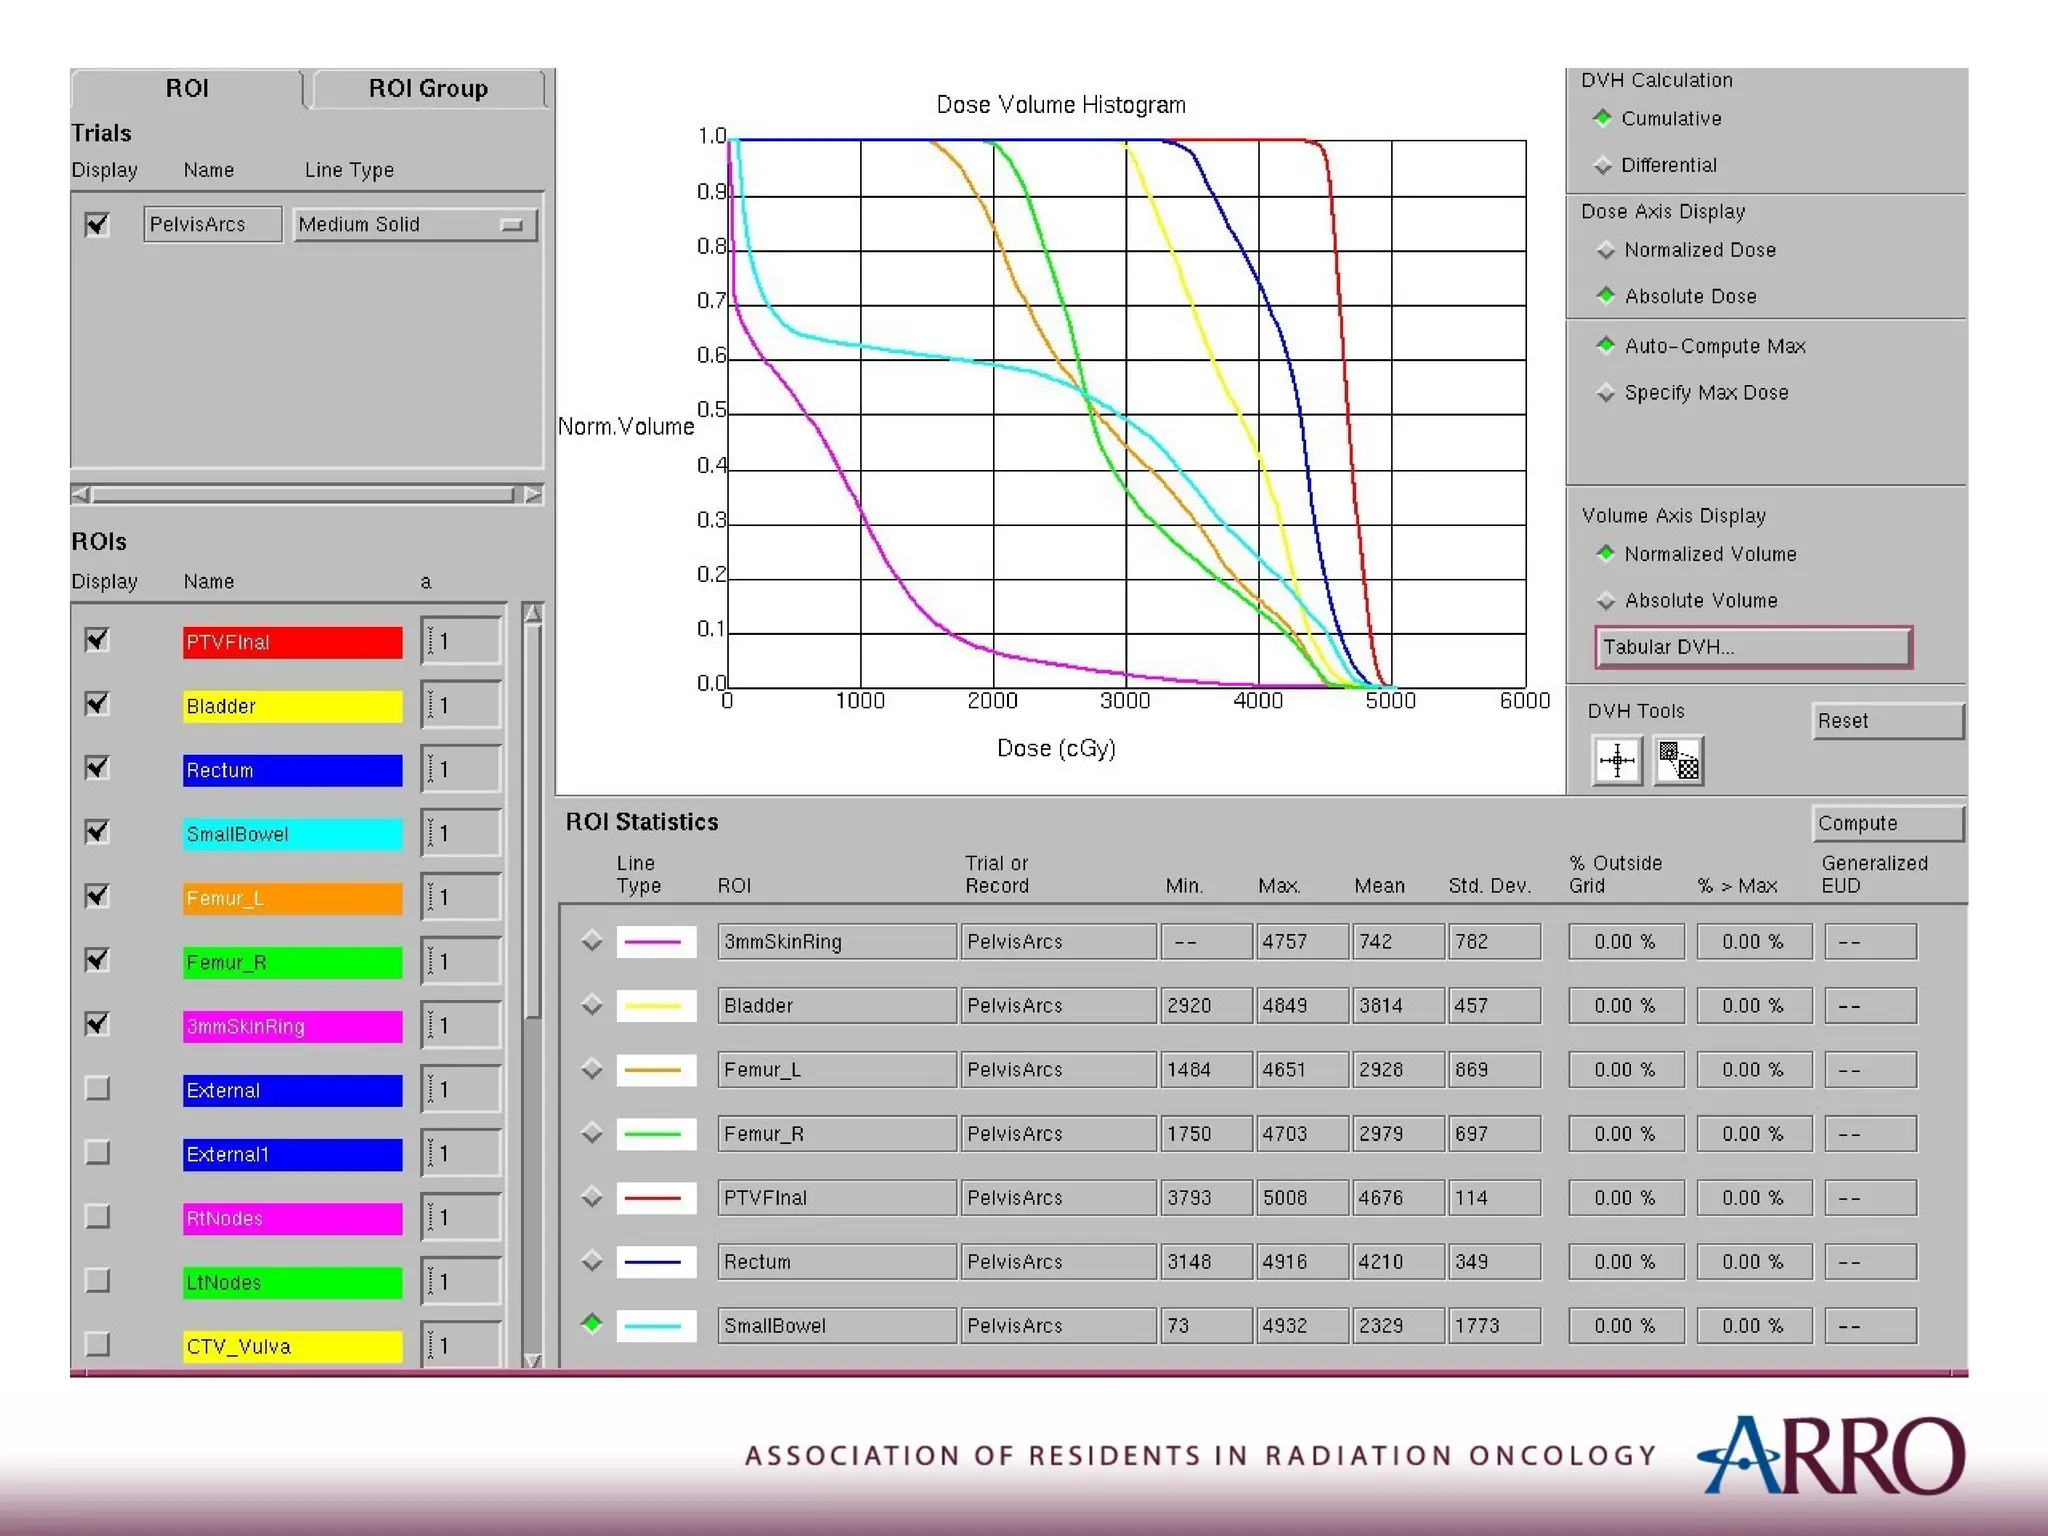Select the SmallBowel line type diamond indicator

(592, 1324)
